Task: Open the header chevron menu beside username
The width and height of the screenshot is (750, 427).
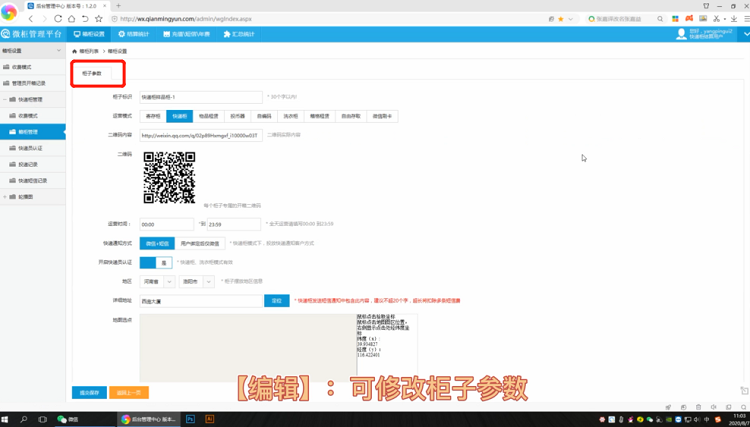Action: (x=746, y=34)
